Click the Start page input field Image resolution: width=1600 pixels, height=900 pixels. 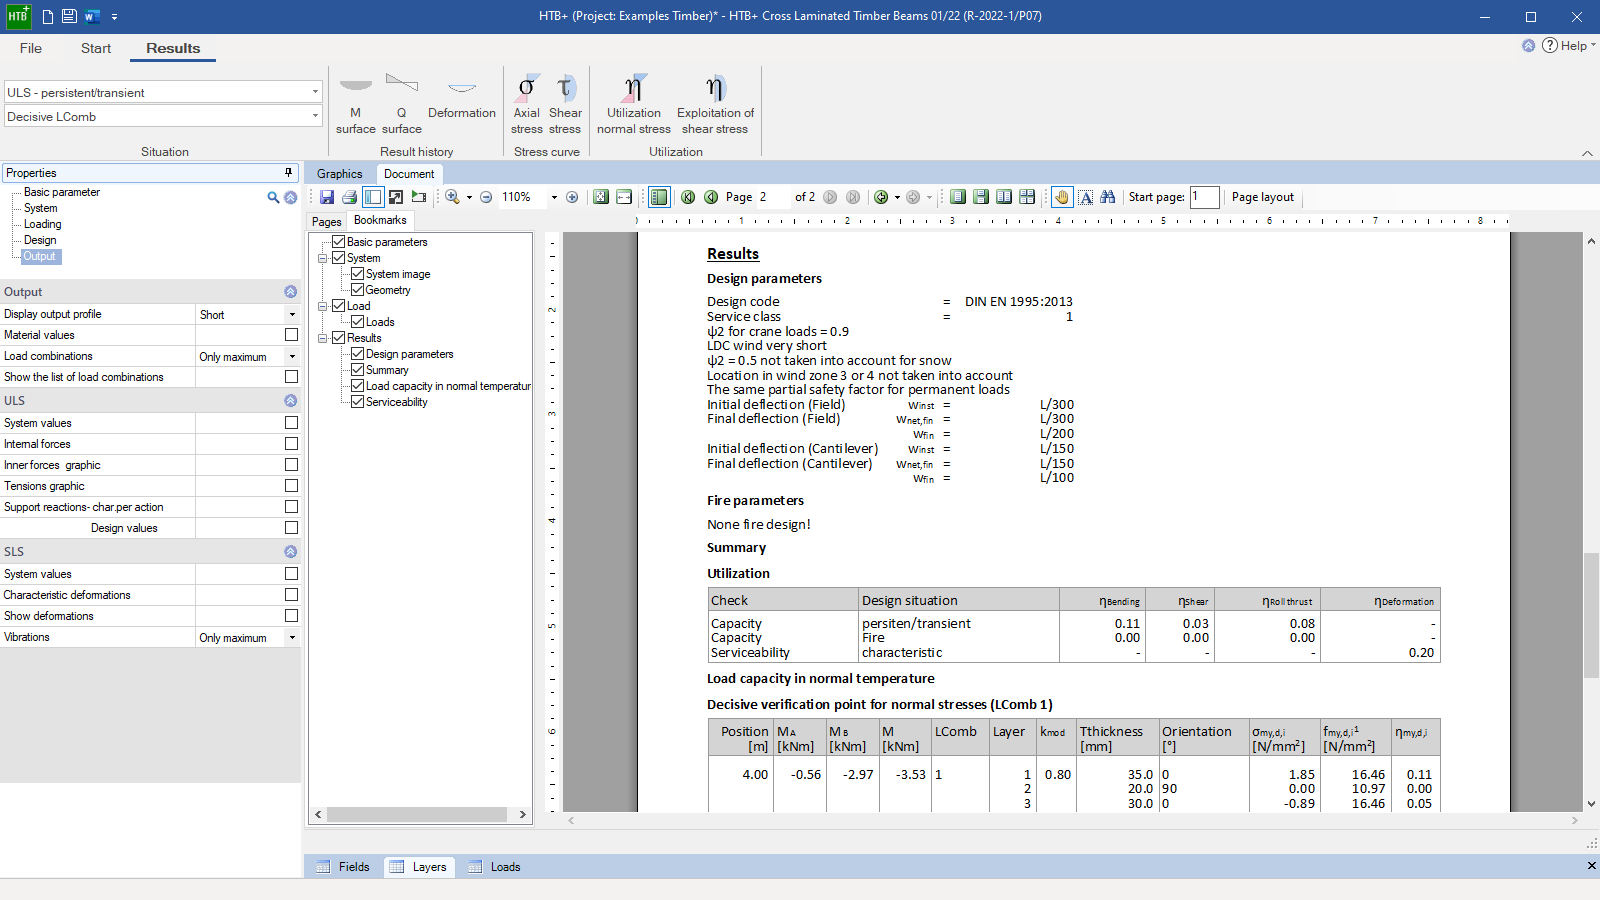pos(1204,197)
